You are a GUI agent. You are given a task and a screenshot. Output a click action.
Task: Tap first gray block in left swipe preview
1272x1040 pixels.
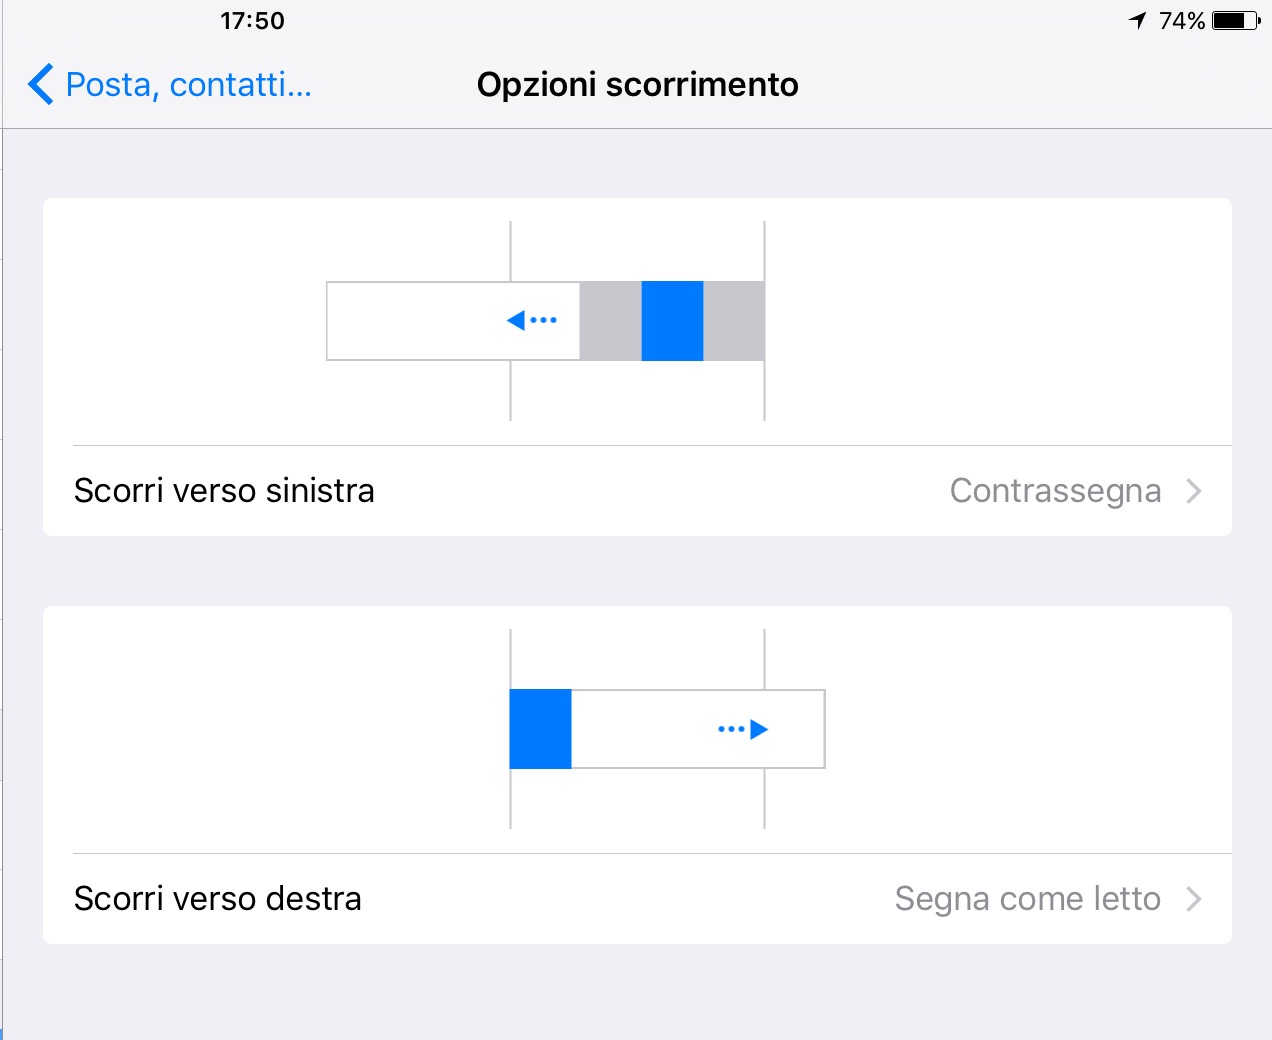coord(611,321)
